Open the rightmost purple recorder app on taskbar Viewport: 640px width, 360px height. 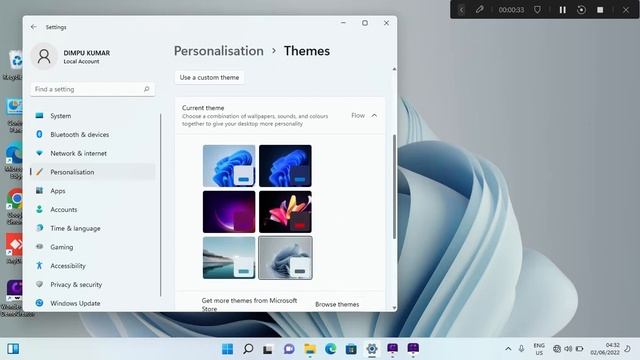click(x=413, y=349)
